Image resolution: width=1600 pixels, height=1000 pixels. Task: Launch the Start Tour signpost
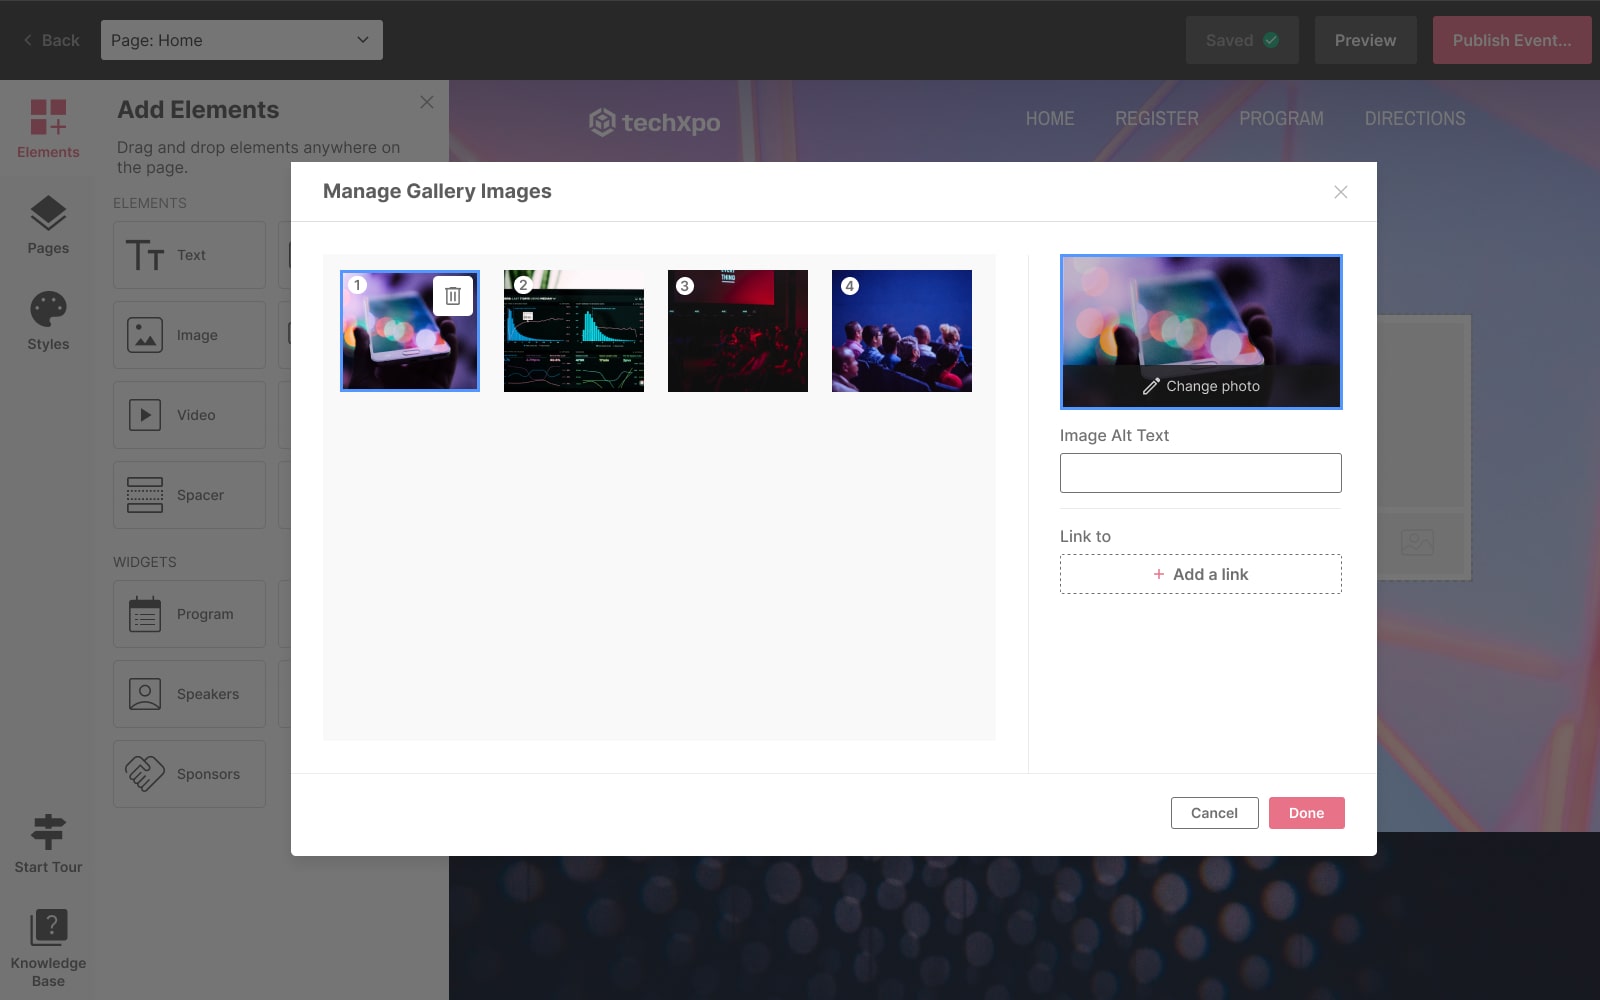(x=48, y=843)
